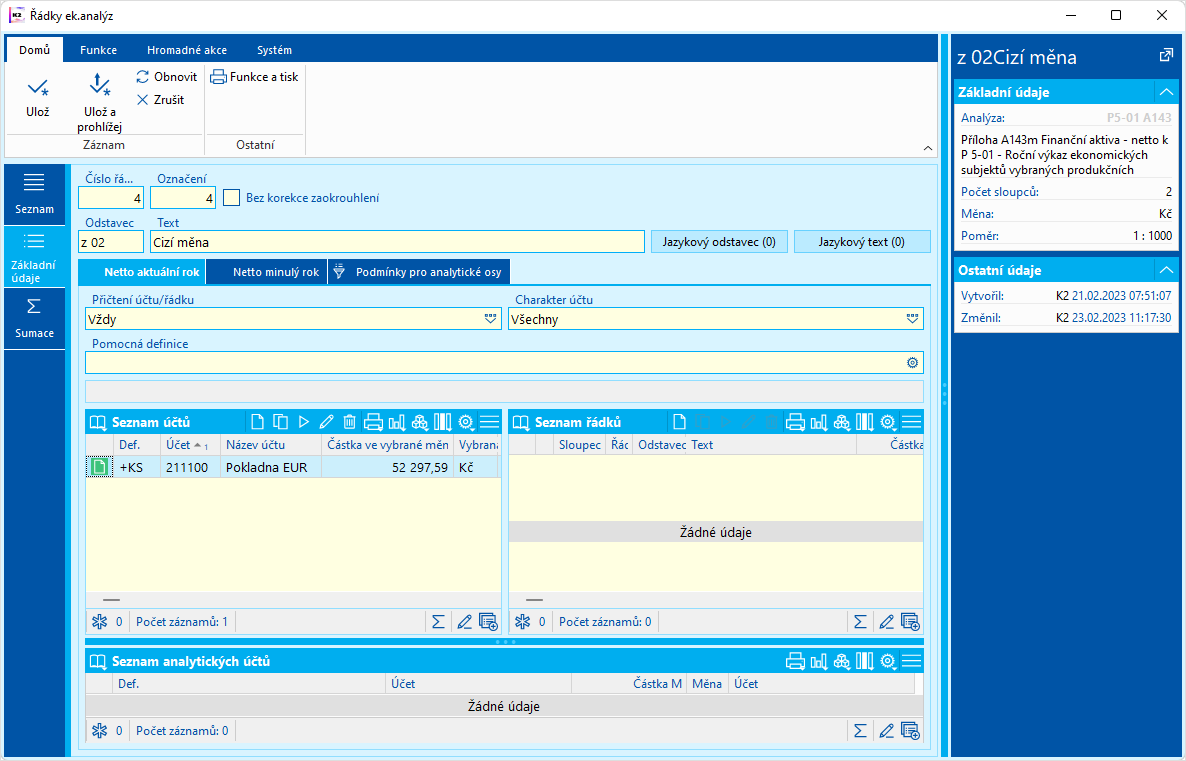Screen dimensions: 1186x761
Task: Print the Seznam řádků list
Action: [795, 422]
